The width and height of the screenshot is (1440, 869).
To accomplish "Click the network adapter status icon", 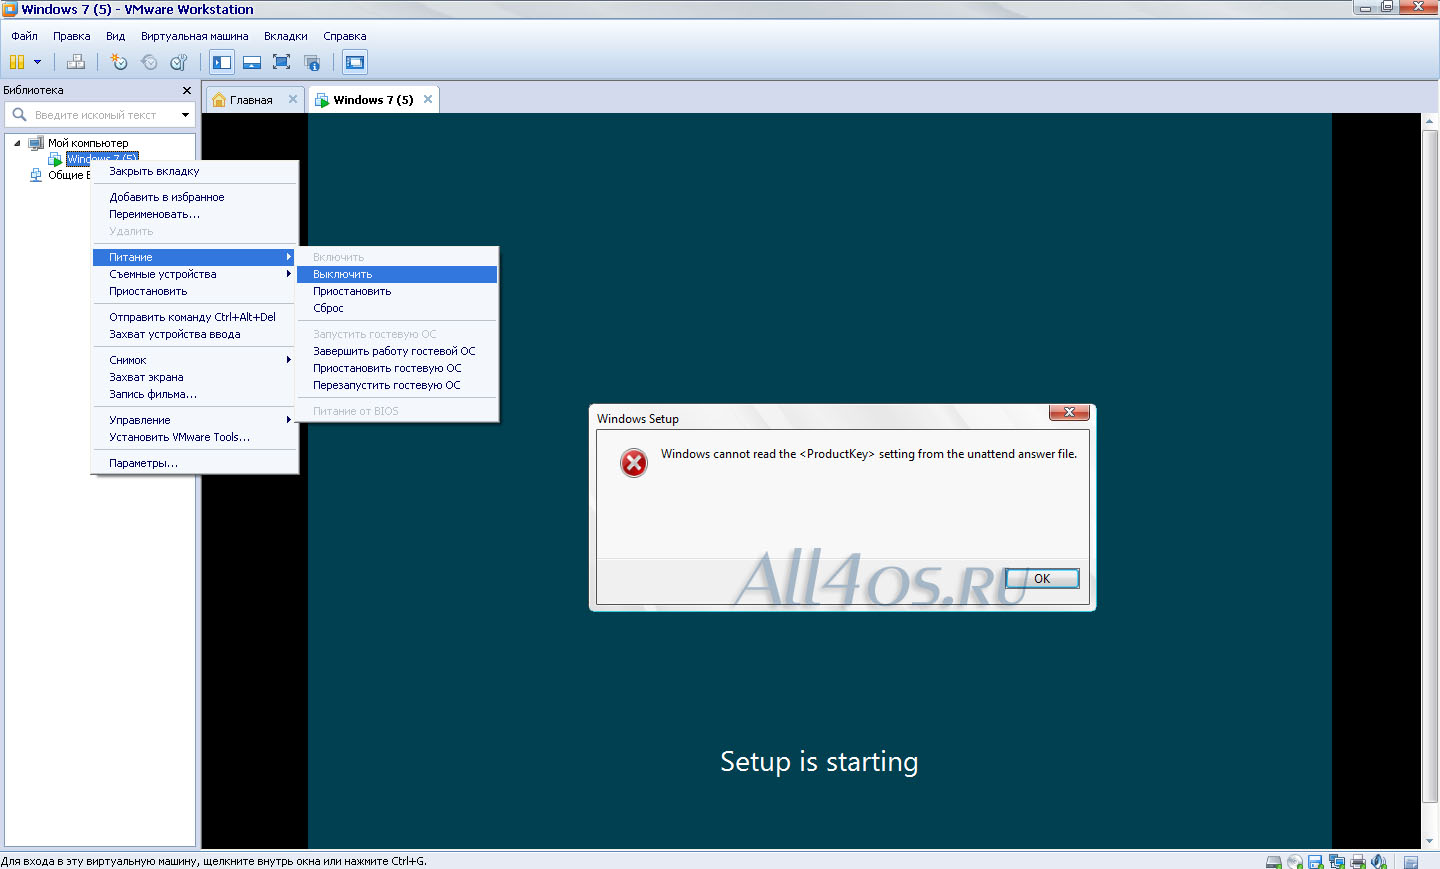I will [x=1337, y=861].
